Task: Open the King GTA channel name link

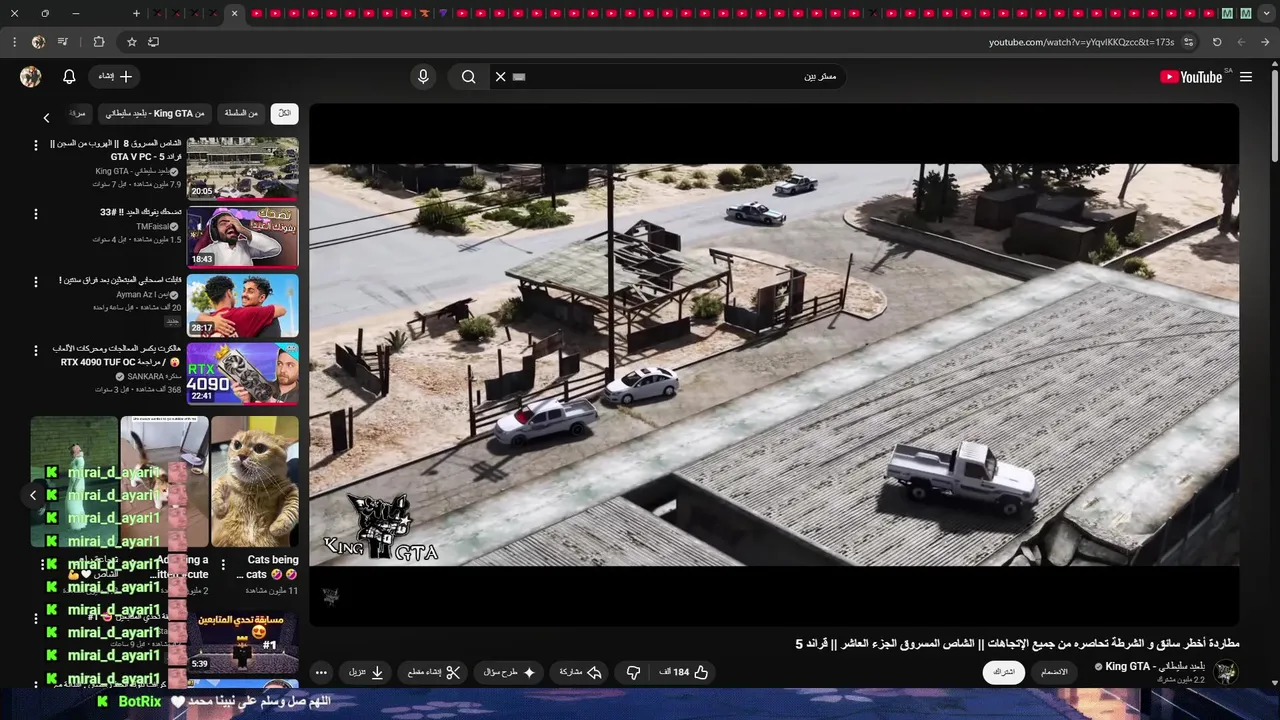Action: 1155,666
